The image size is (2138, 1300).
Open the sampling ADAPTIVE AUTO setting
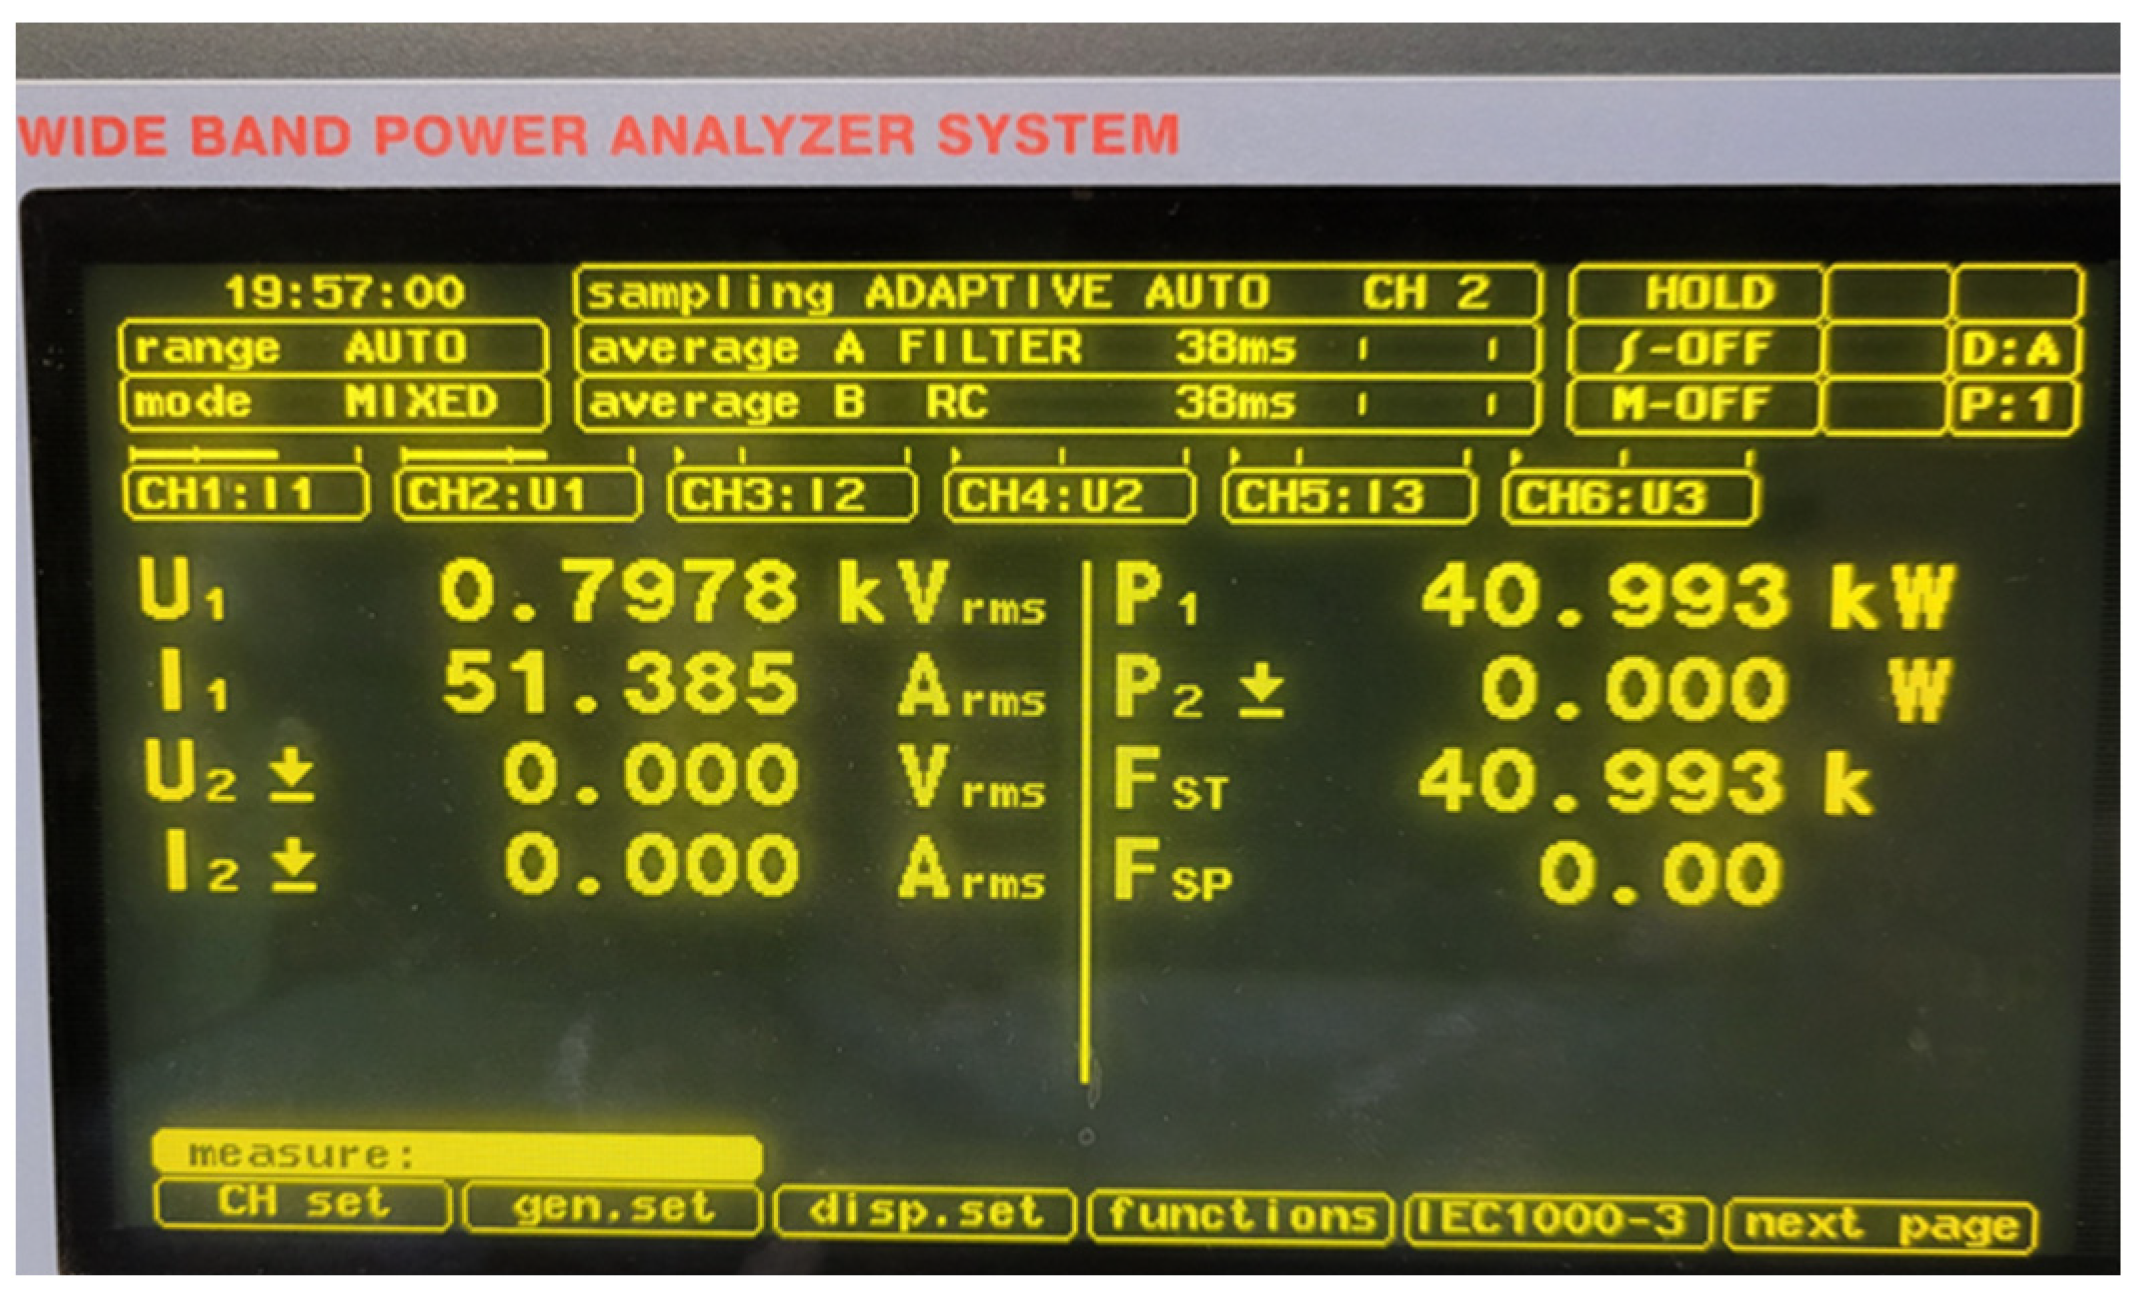click(x=1055, y=294)
